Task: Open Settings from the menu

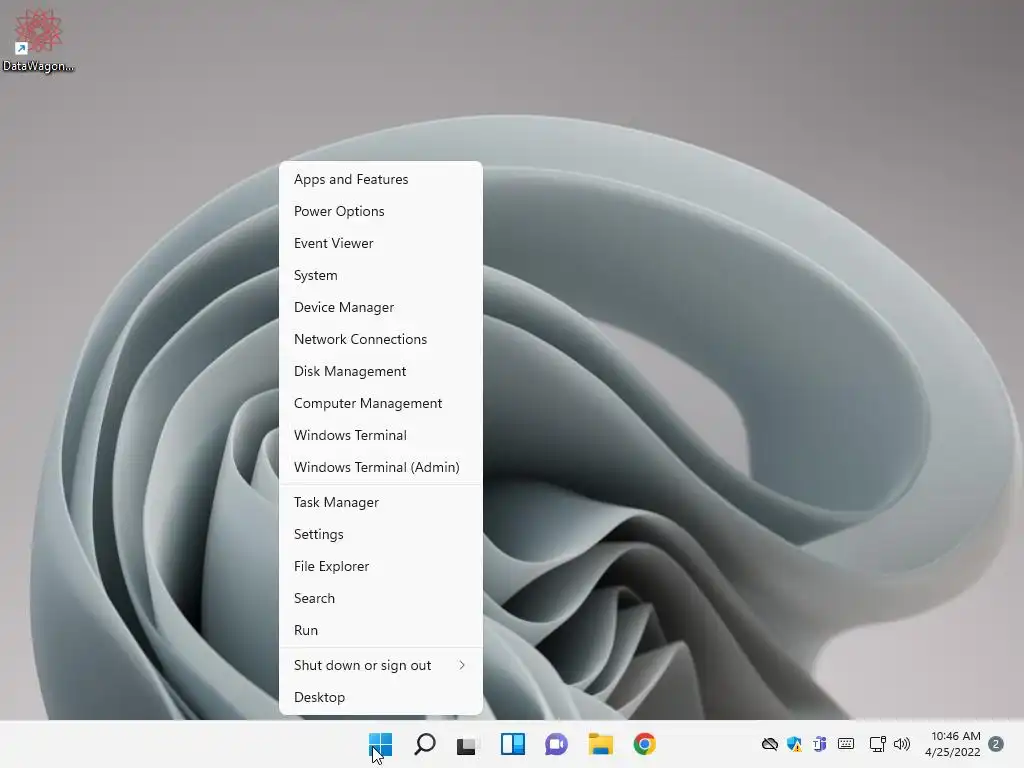Action: coord(381,534)
